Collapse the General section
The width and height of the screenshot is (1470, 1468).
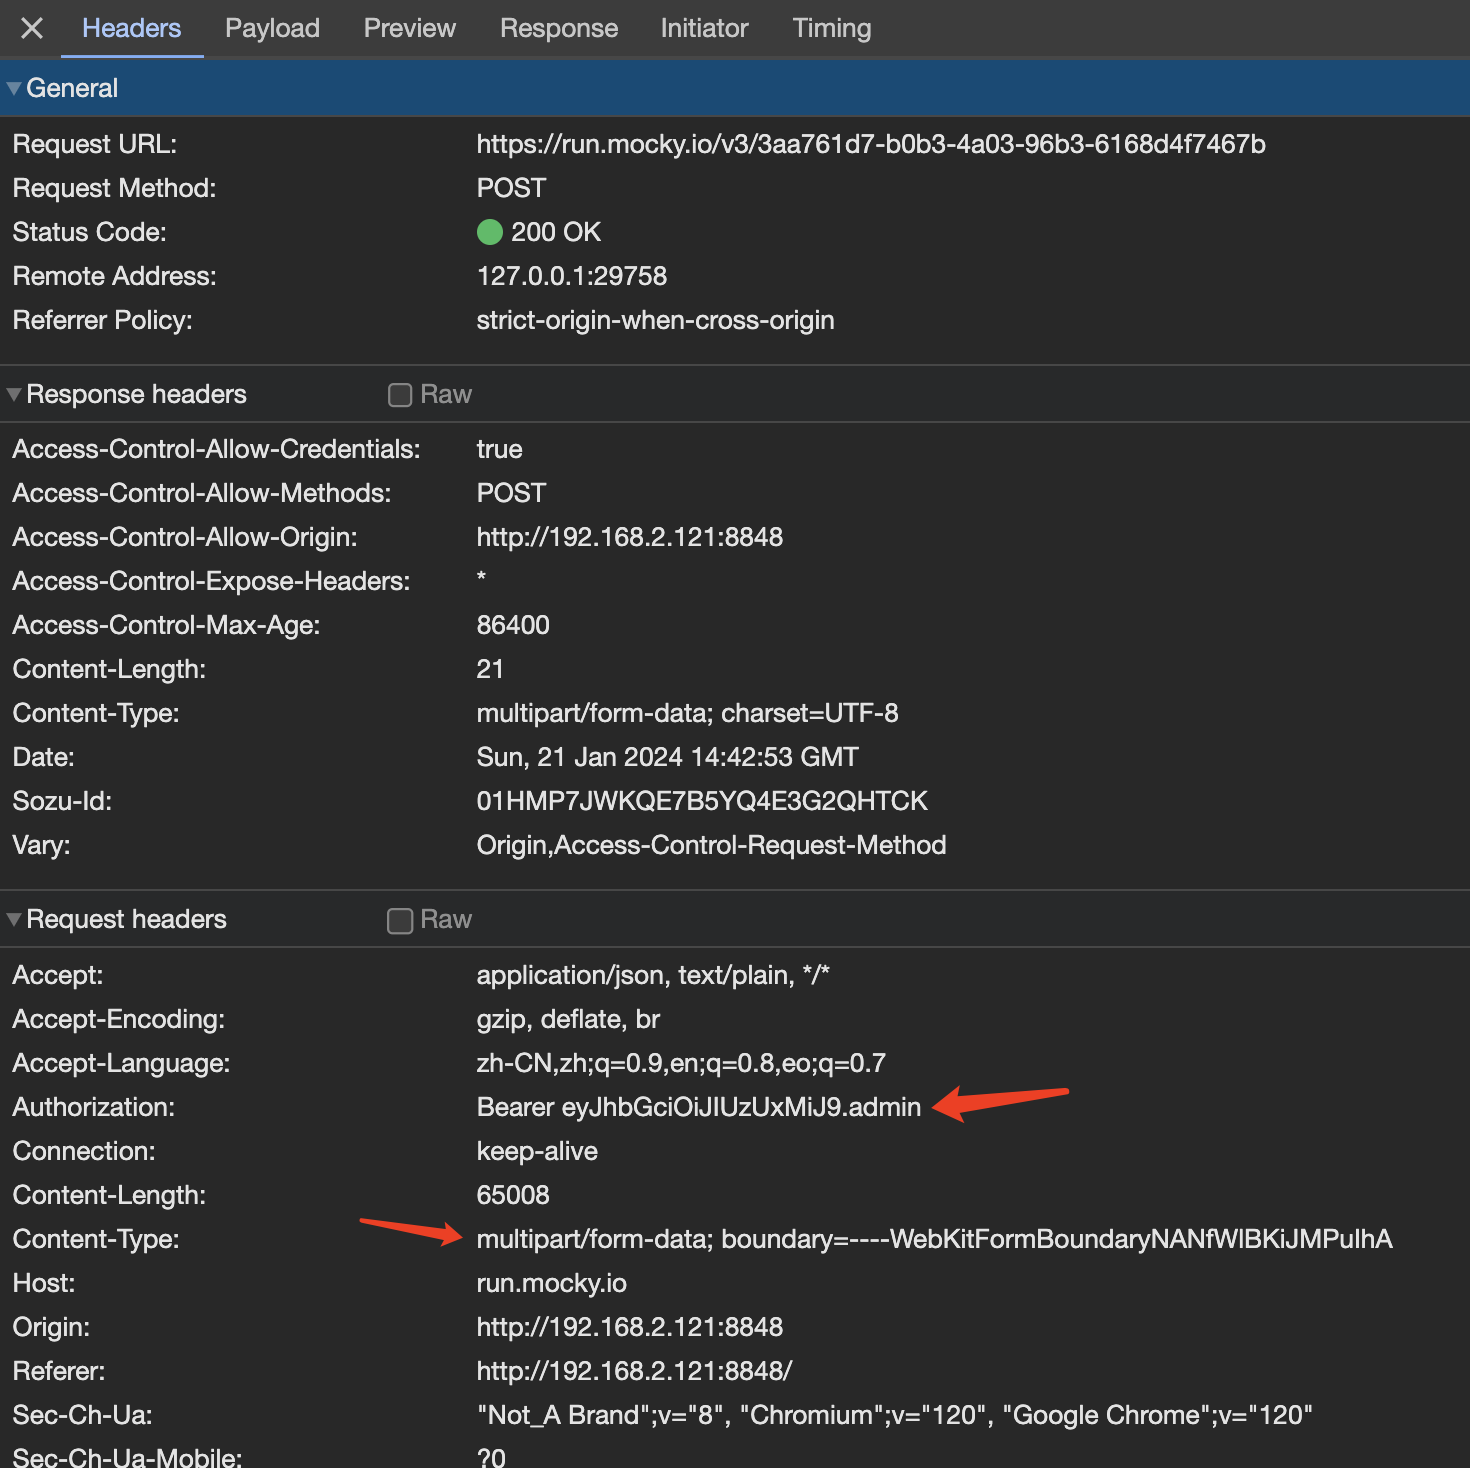(15, 89)
